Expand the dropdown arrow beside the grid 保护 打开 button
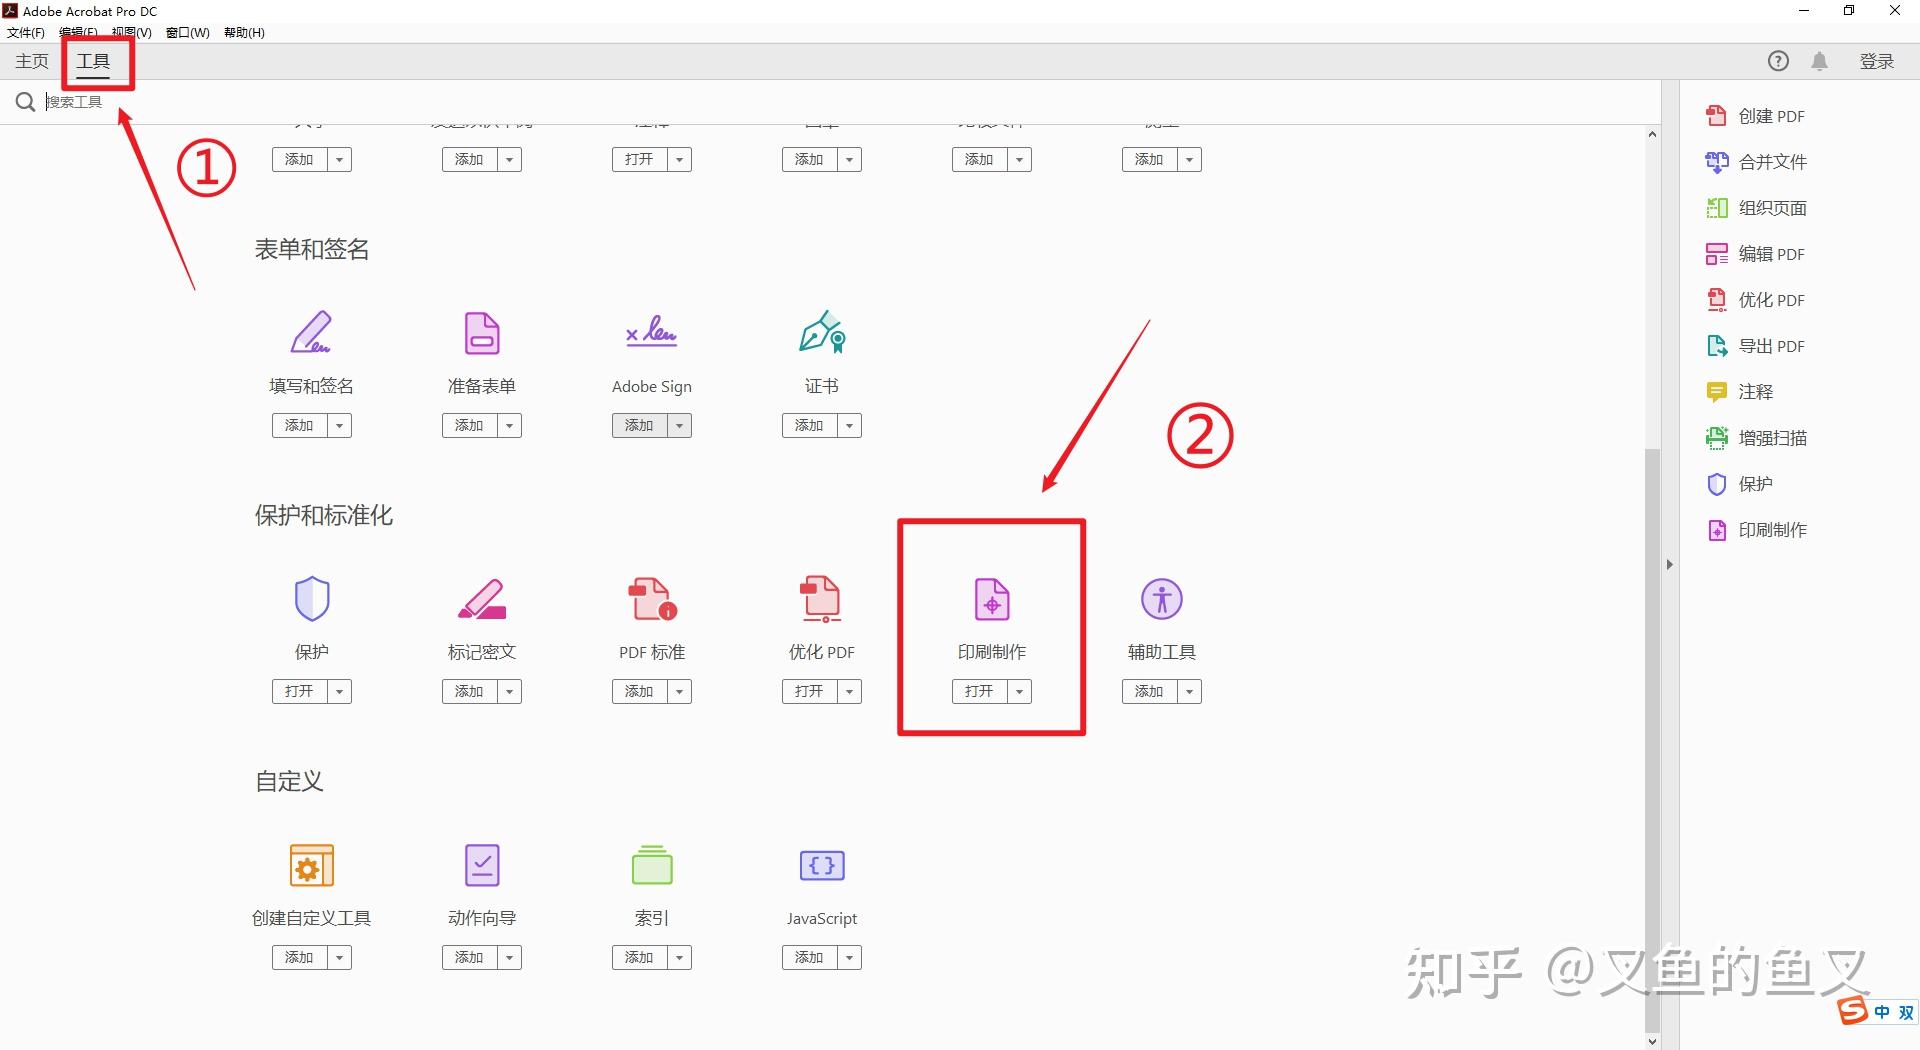The width and height of the screenshot is (1920, 1050). (340, 692)
